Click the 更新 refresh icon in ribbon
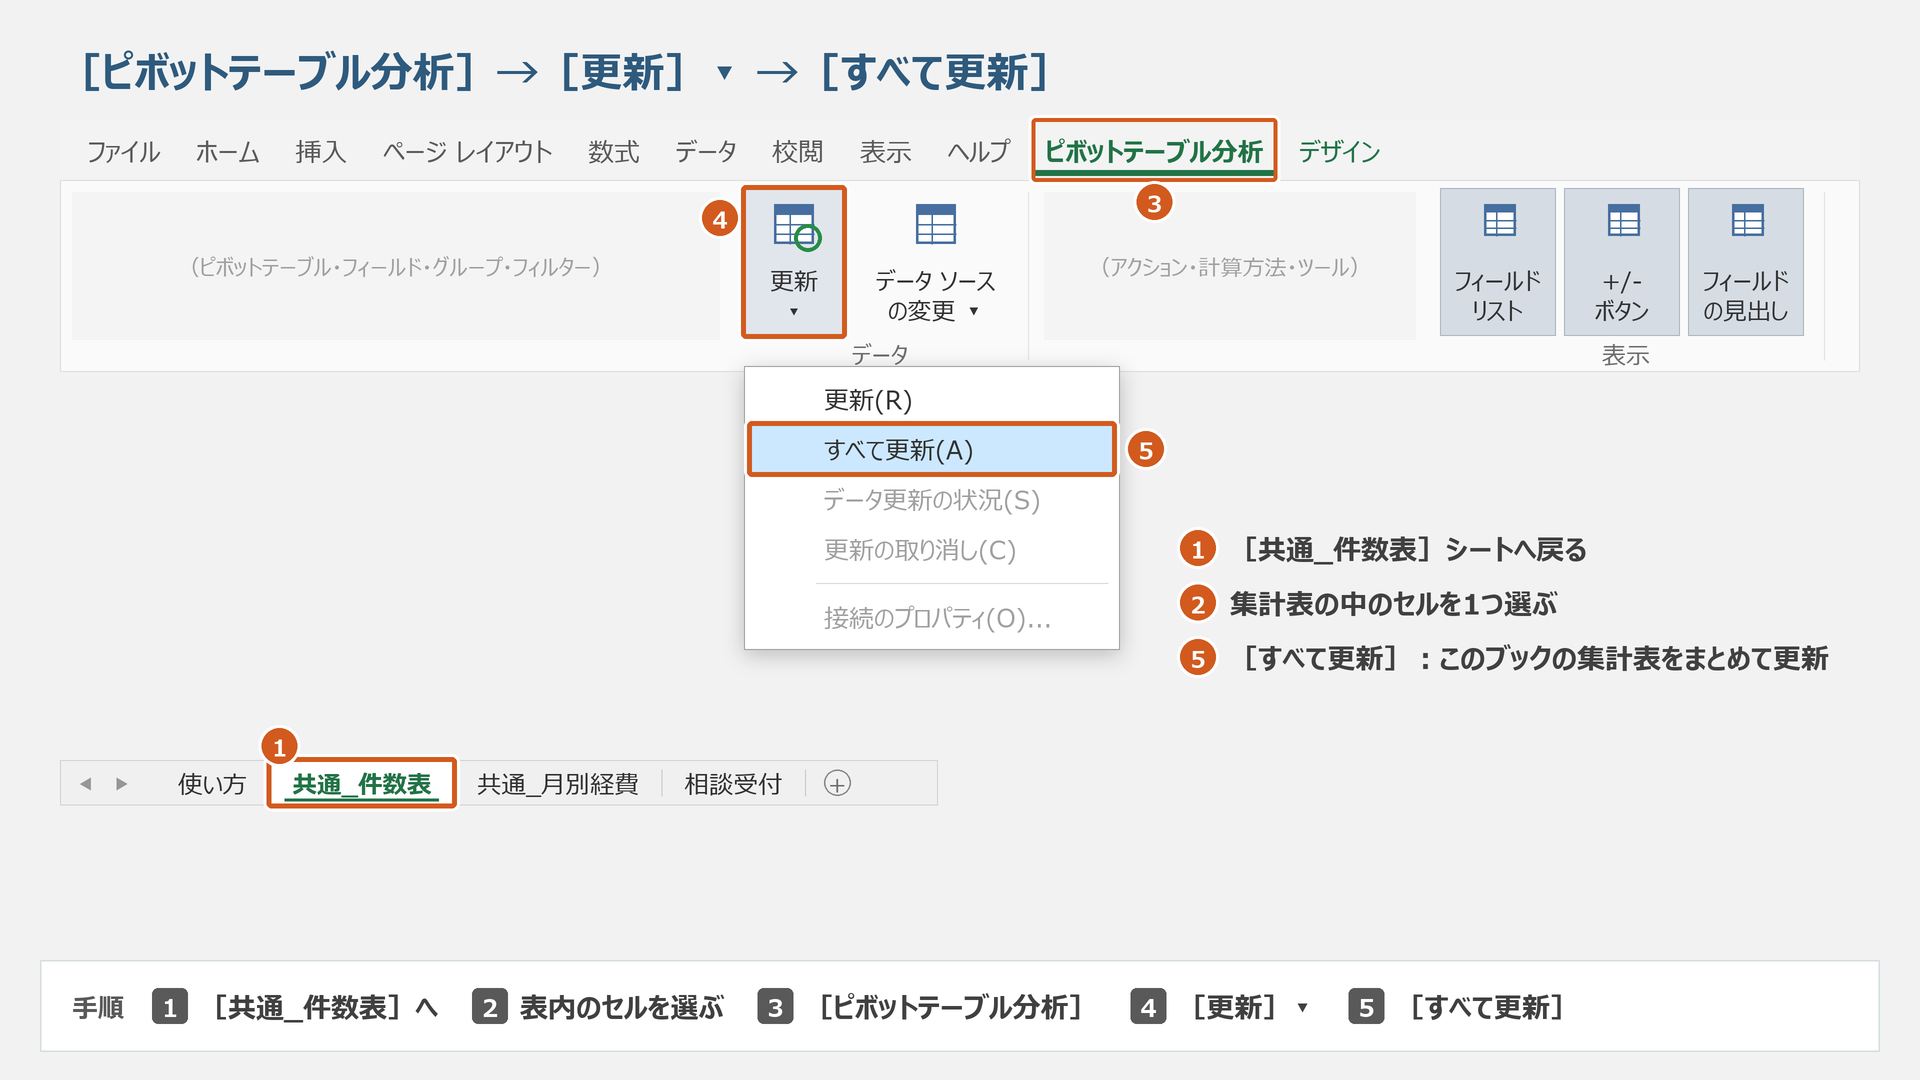The width and height of the screenshot is (1920, 1080). tap(797, 227)
